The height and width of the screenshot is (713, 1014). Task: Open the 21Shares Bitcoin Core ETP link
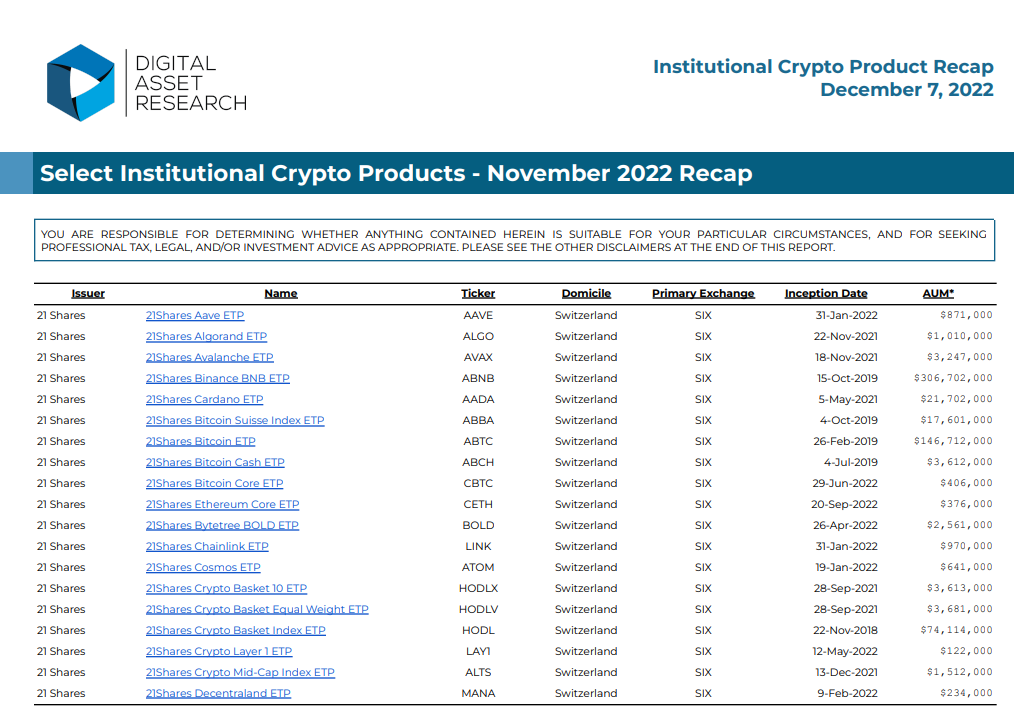coord(214,484)
